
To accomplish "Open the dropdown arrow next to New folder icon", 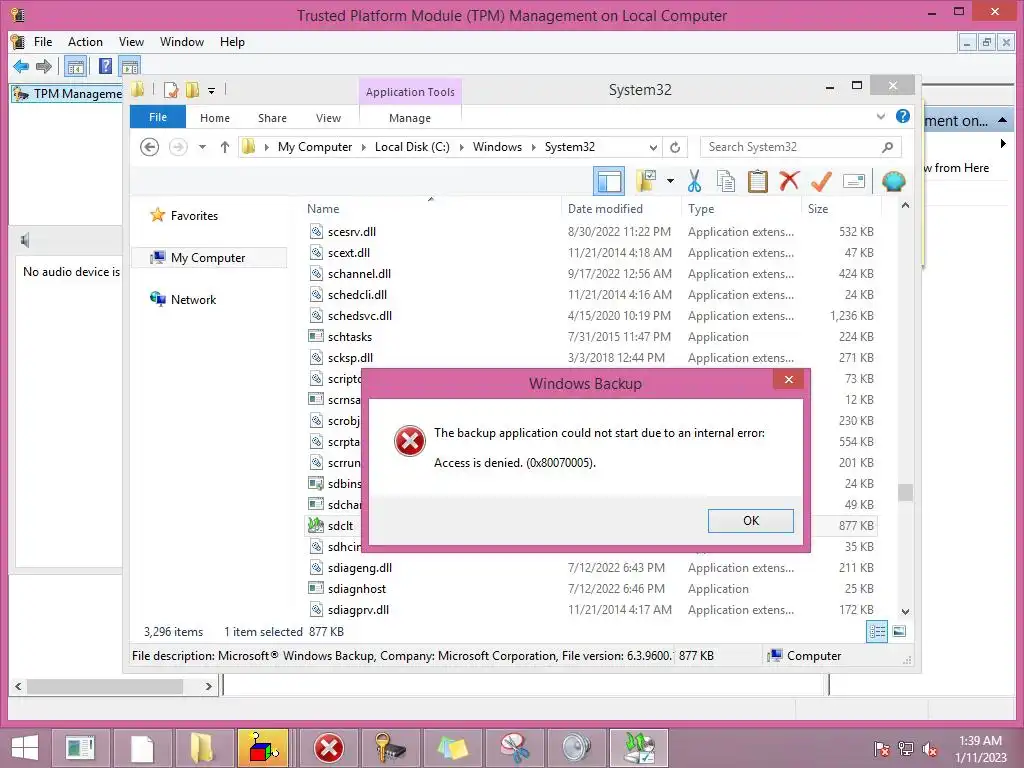I will (x=670, y=181).
